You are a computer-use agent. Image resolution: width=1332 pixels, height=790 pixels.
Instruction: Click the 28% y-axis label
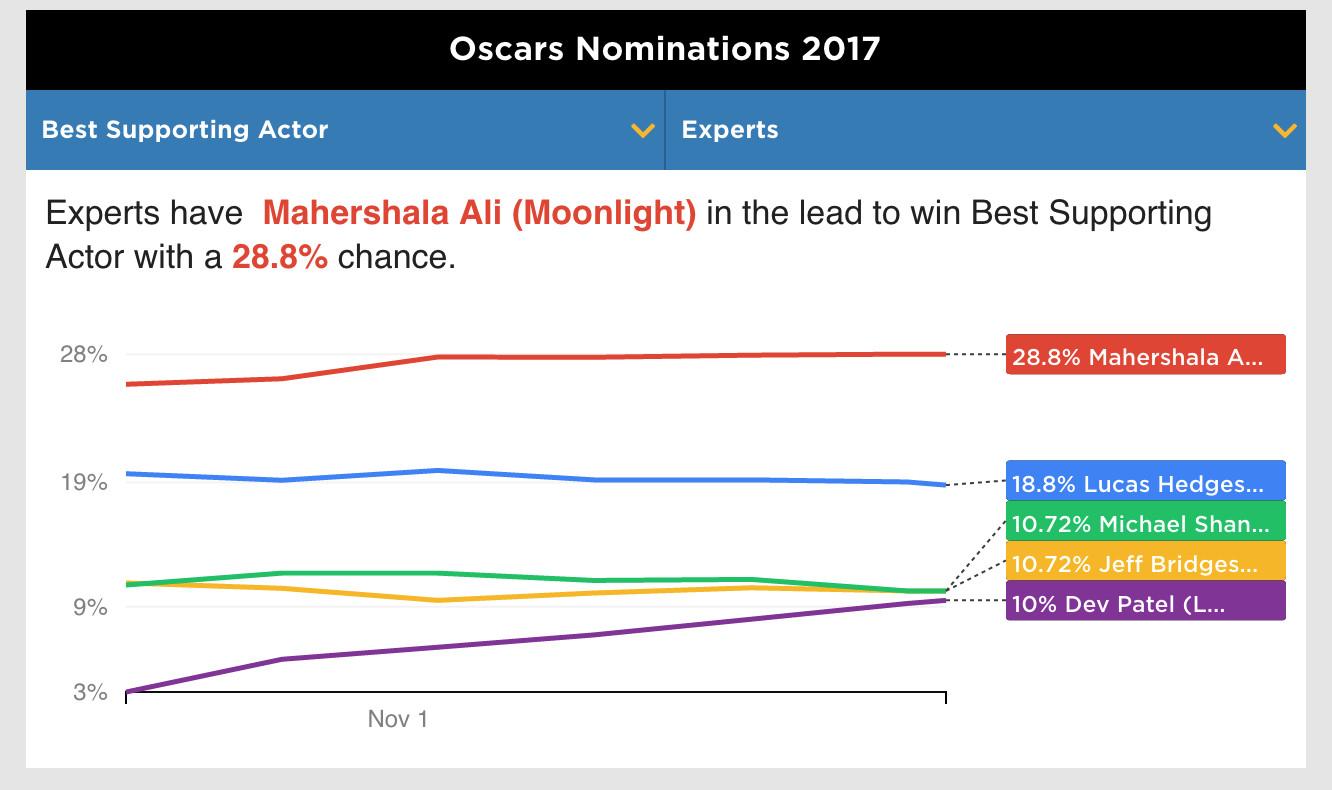tap(84, 354)
